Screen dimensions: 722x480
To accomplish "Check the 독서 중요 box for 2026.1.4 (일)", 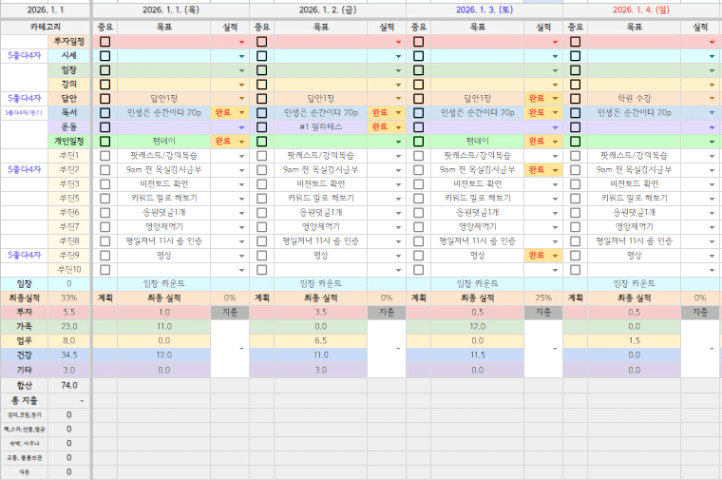I will pyautogui.click(x=575, y=113).
